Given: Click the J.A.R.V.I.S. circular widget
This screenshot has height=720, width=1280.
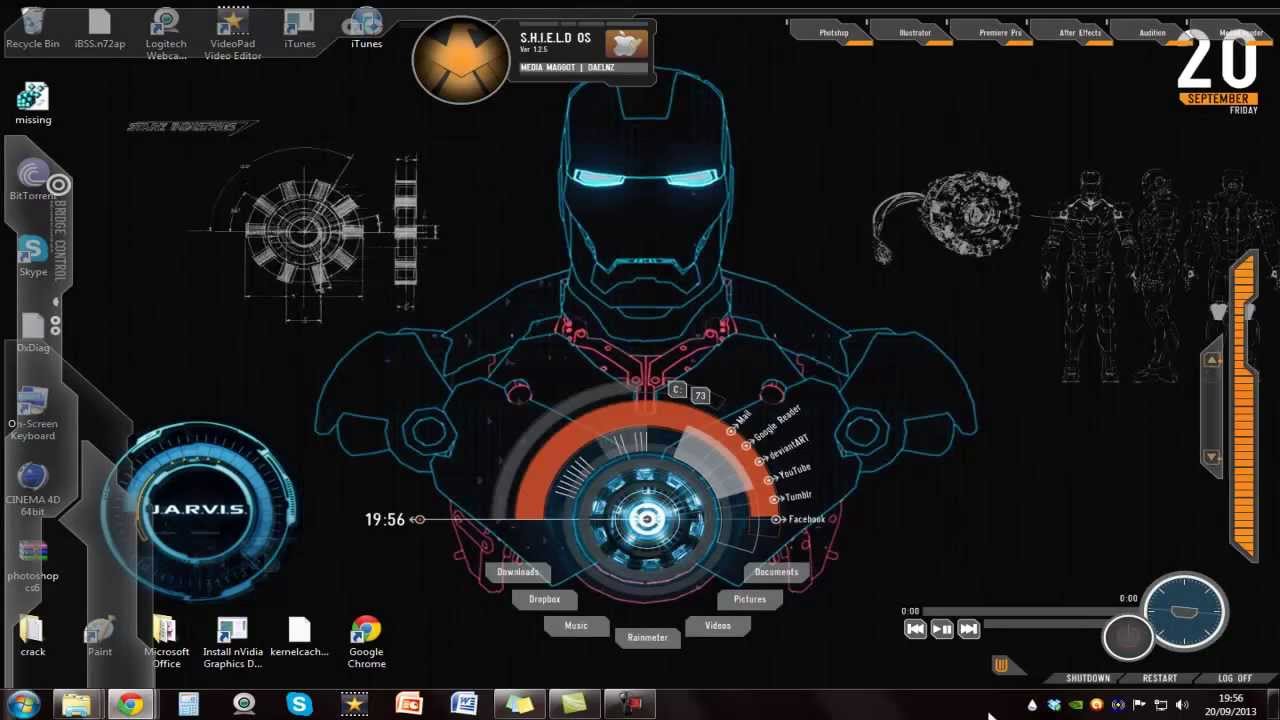Looking at the screenshot, I should click(198, 510).
